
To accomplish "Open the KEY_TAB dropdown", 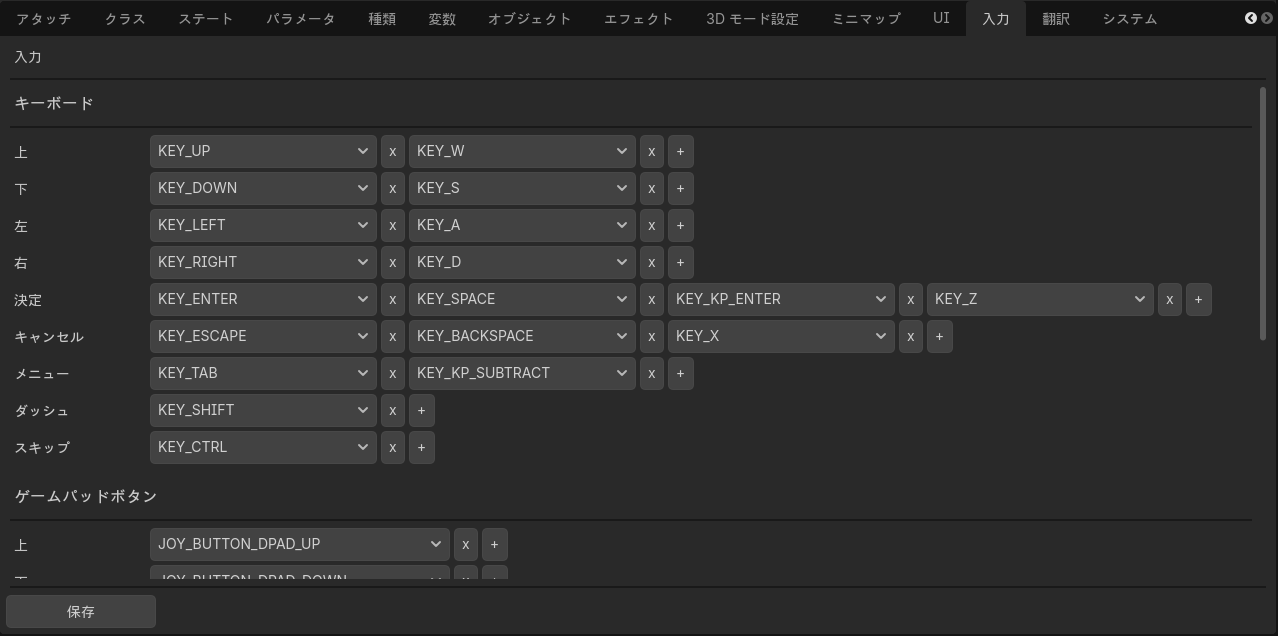I will (x=263, y=373).
